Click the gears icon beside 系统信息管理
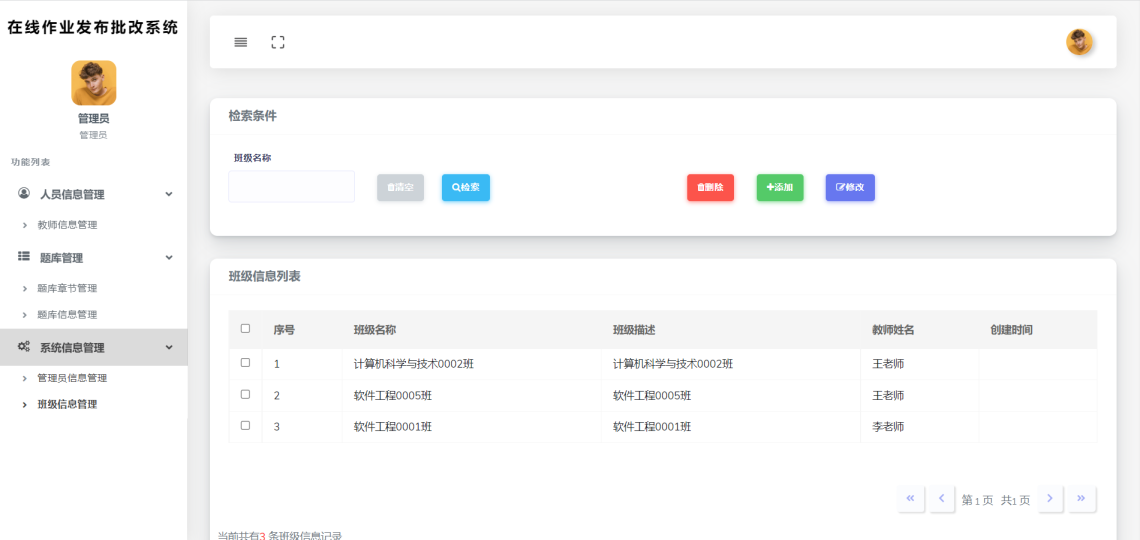1140x540 pixels. coord(24,347)
